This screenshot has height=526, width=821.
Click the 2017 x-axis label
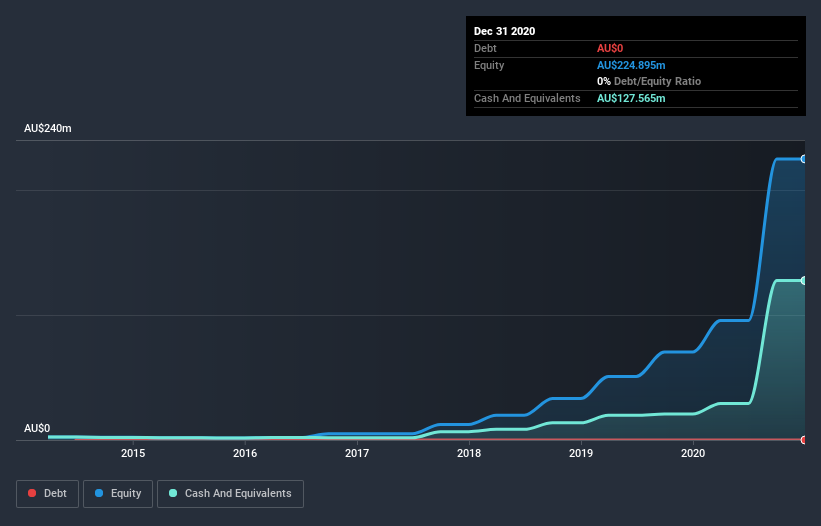pos(357,453)
